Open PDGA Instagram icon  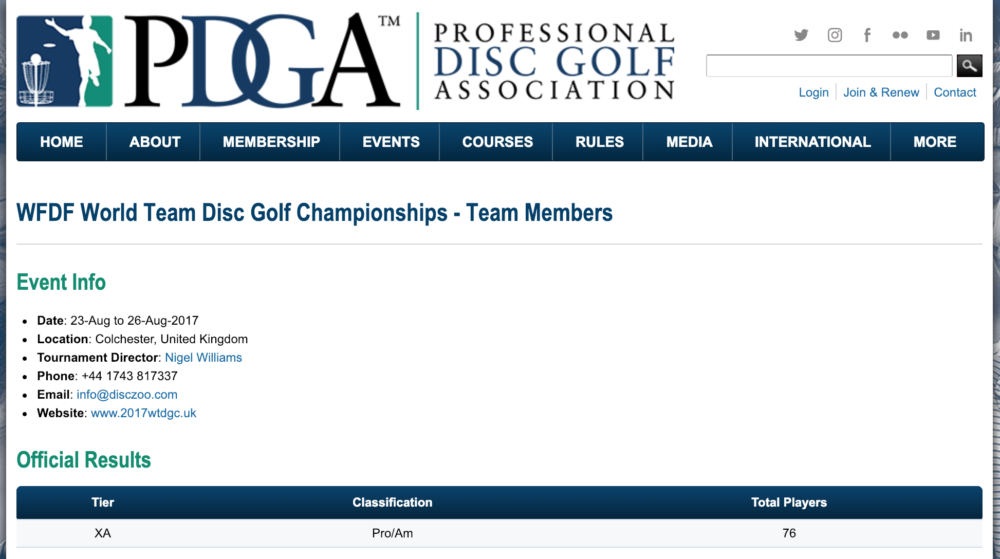pyautogui.click(x=834, y=35)
